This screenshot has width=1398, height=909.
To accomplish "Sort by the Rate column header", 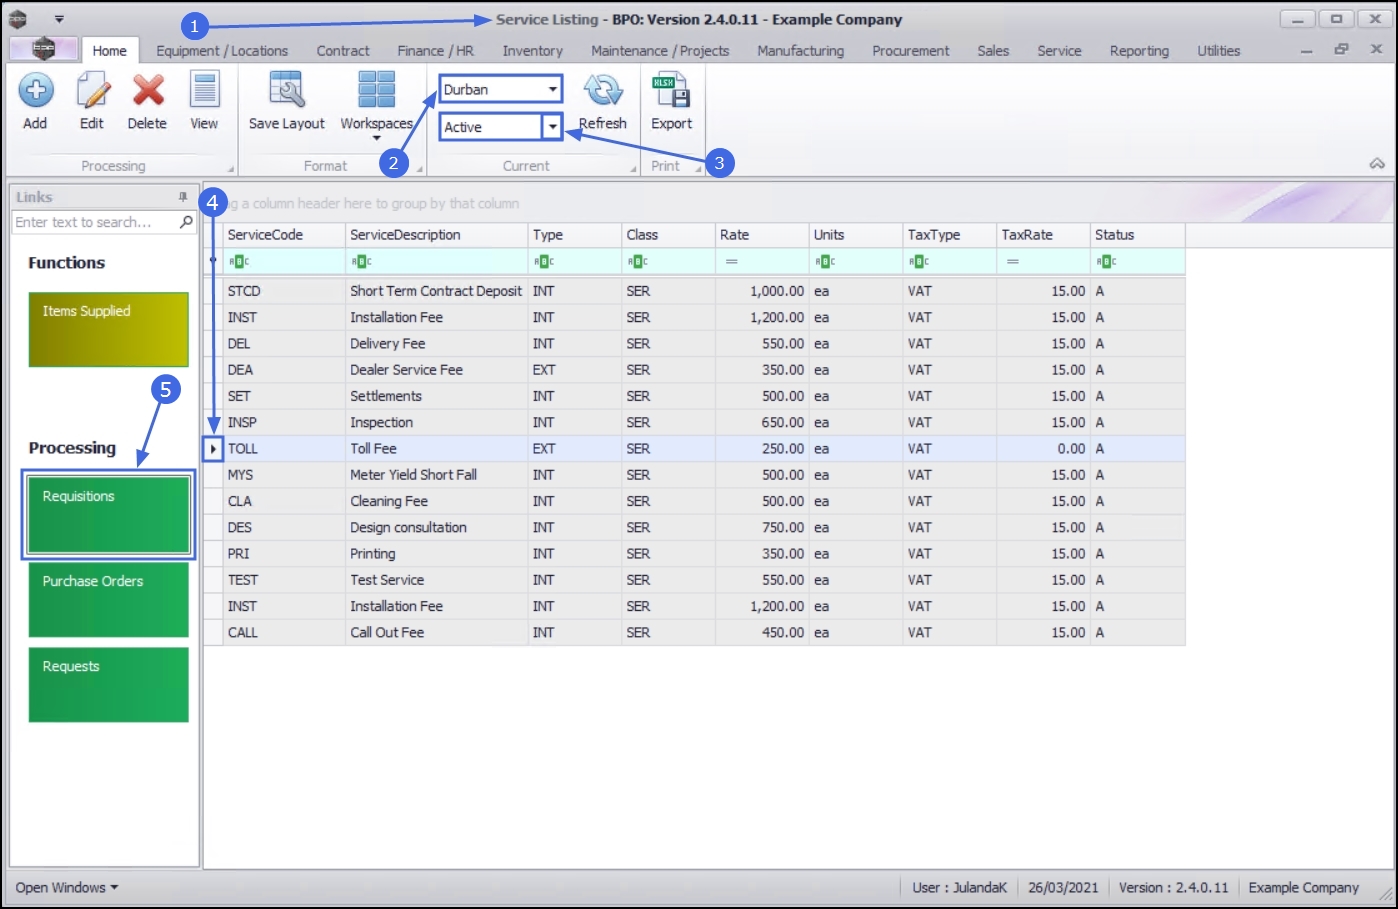I will coord(763,235).
